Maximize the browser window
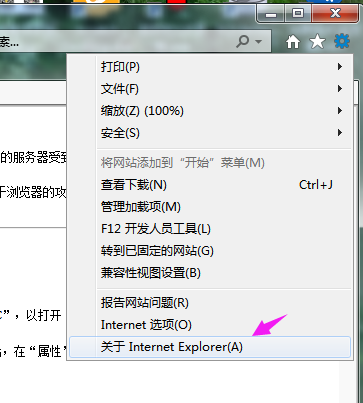Screen dimensions: 363x403 point(298,14)
